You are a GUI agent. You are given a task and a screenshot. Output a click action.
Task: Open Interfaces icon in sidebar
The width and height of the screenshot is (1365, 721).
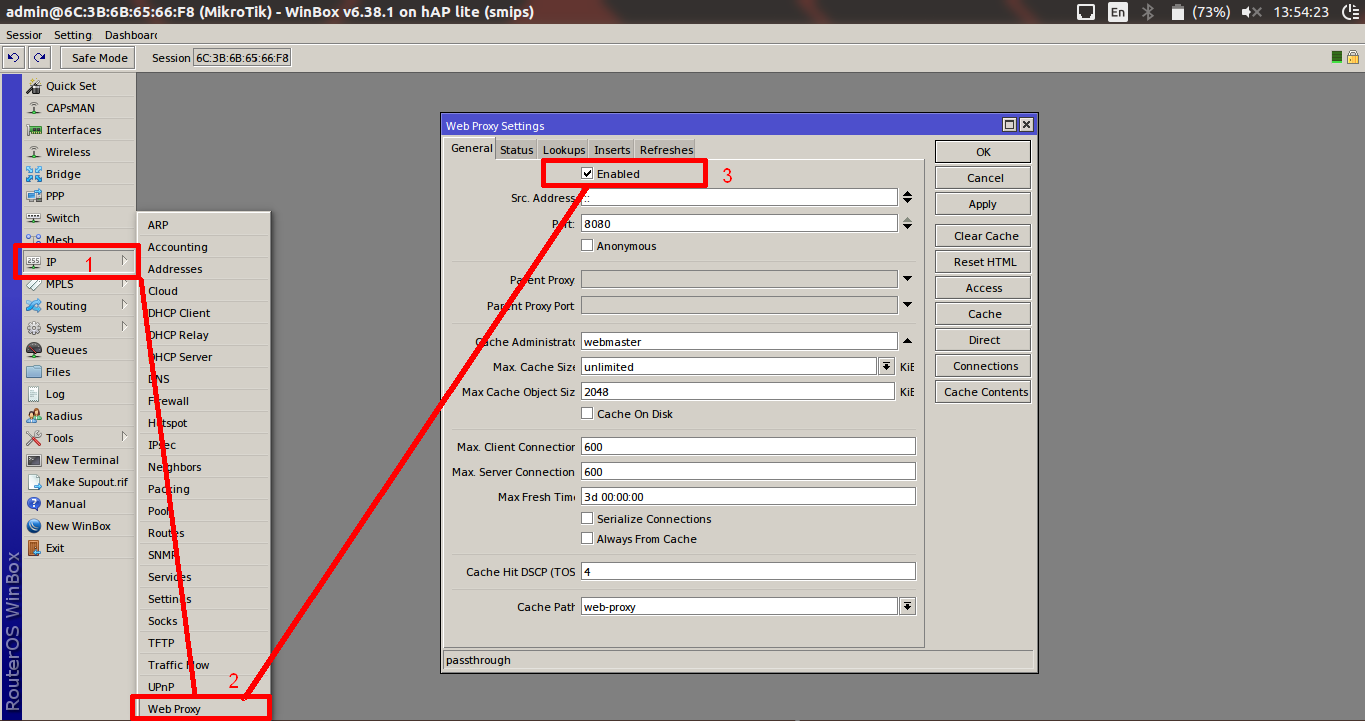[x=34, y=130]
